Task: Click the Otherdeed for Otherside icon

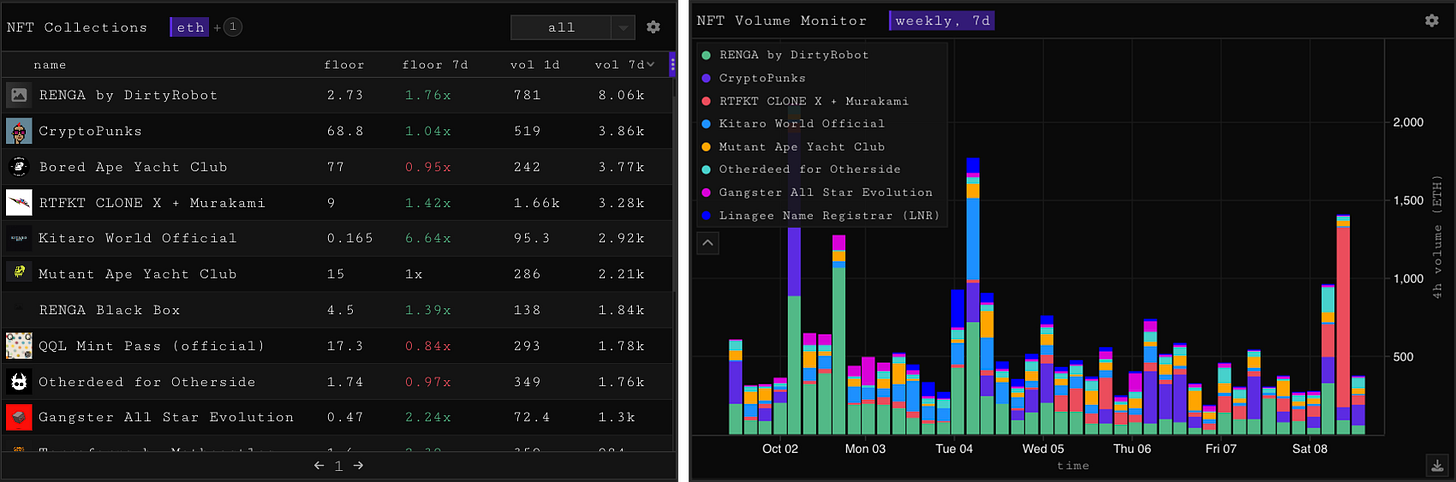Action: pyautogui.click(x=19, y=382)
